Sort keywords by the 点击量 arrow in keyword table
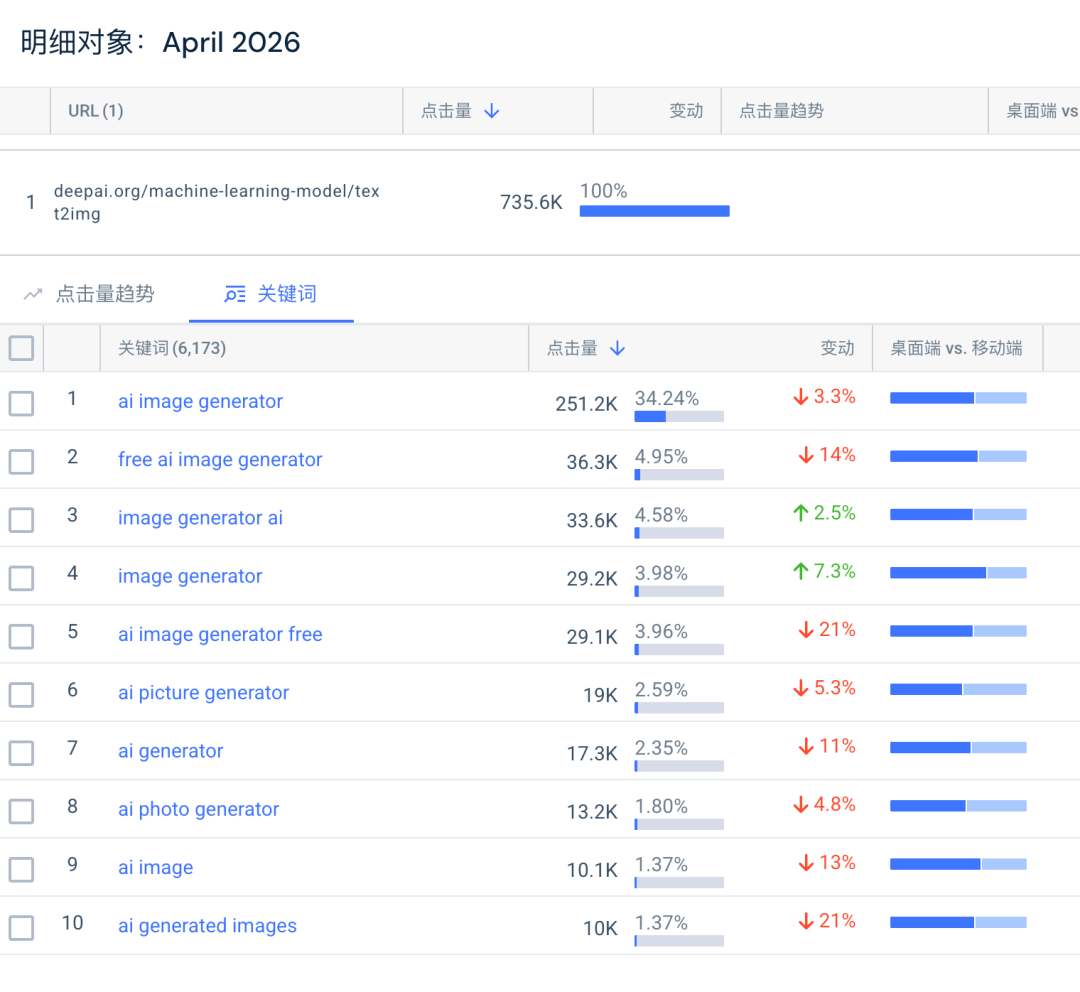 coord(618,349)
